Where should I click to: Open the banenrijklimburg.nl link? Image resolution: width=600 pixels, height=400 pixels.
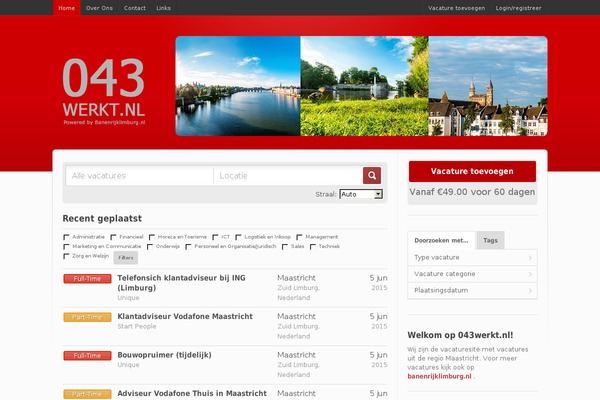tap(439, 376)
